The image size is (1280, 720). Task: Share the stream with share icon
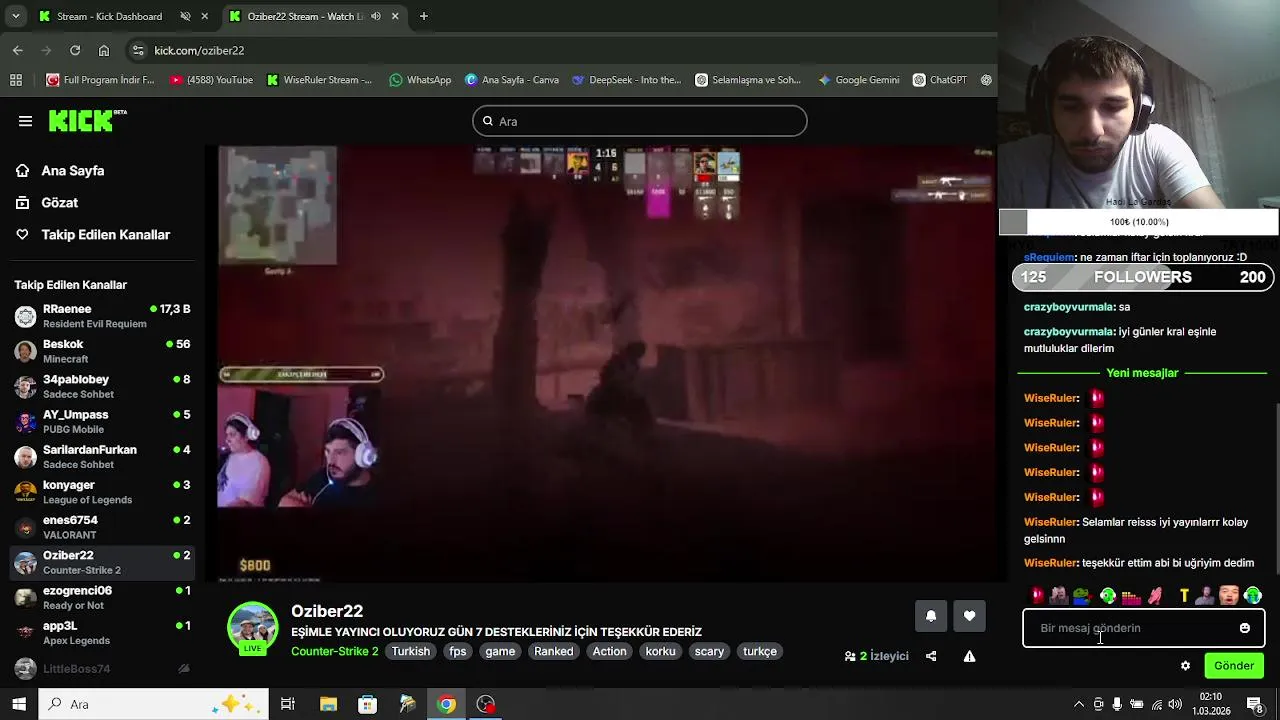(931, 656)
